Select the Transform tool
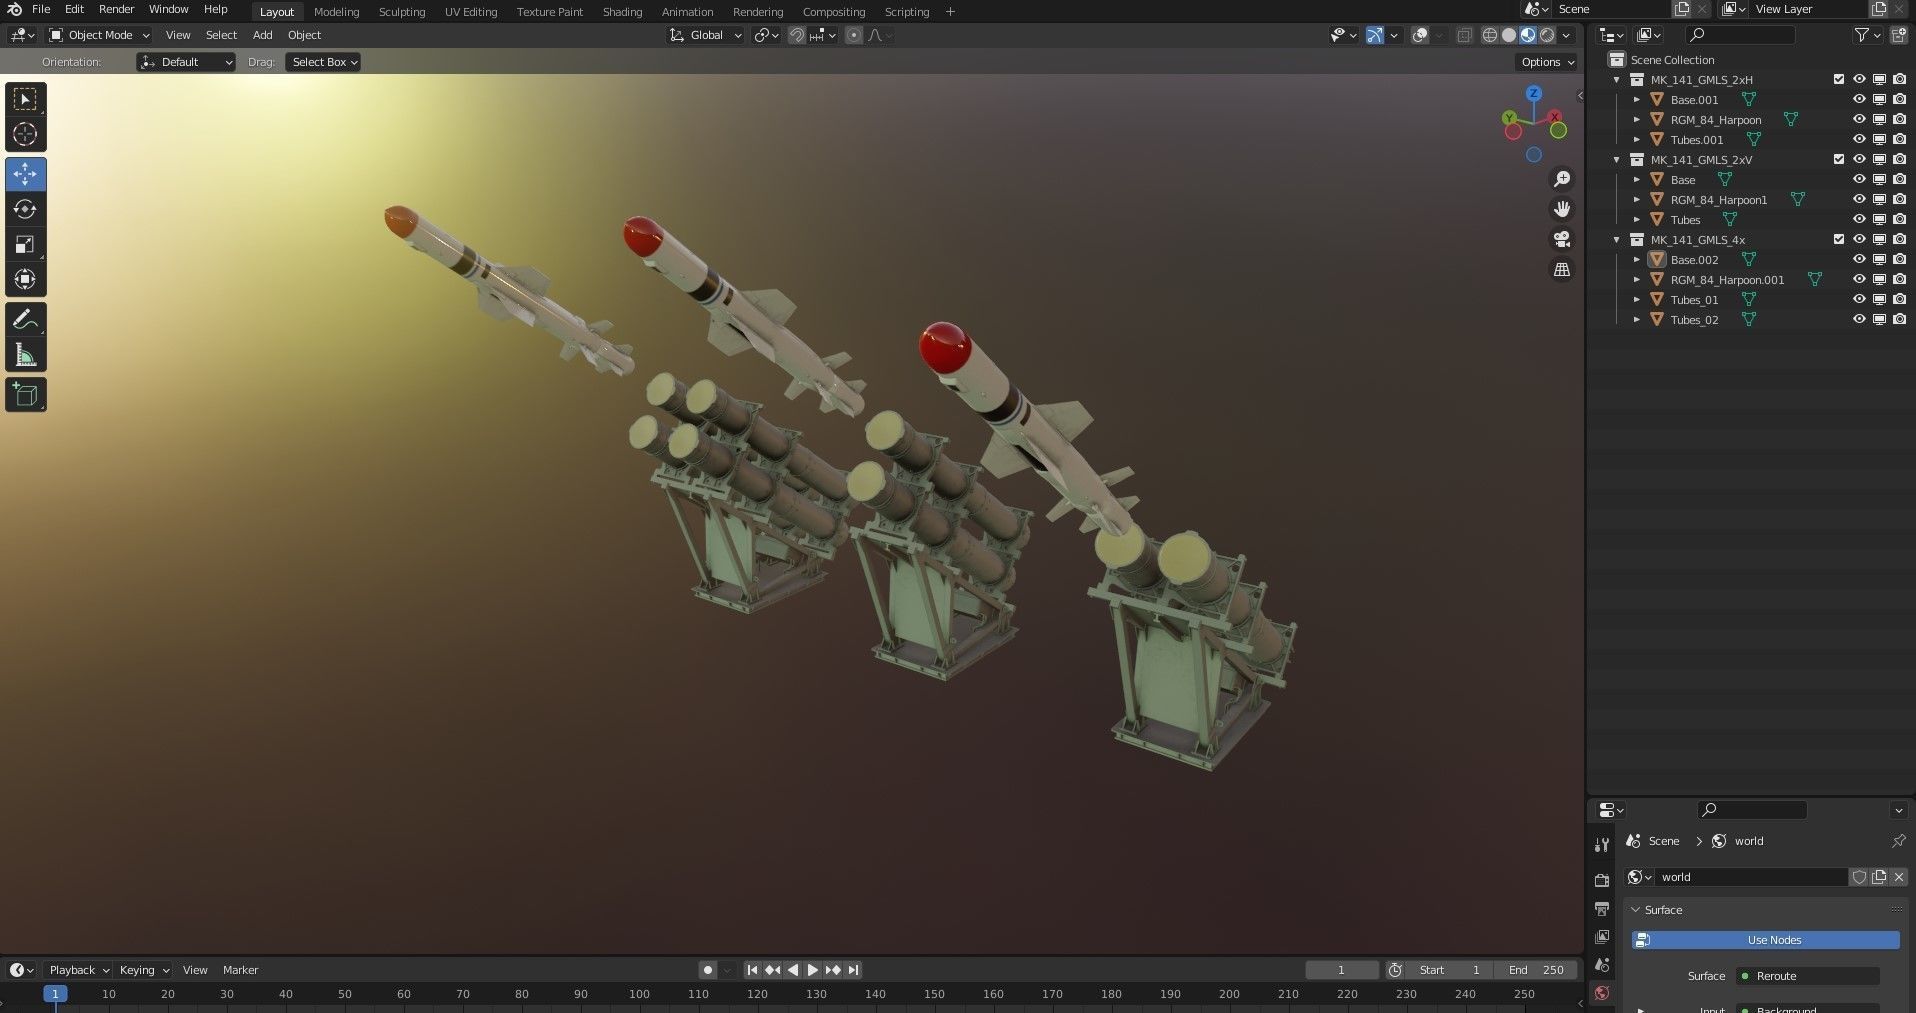Viewport: 1916px width, 1013px height. point(26,279)
